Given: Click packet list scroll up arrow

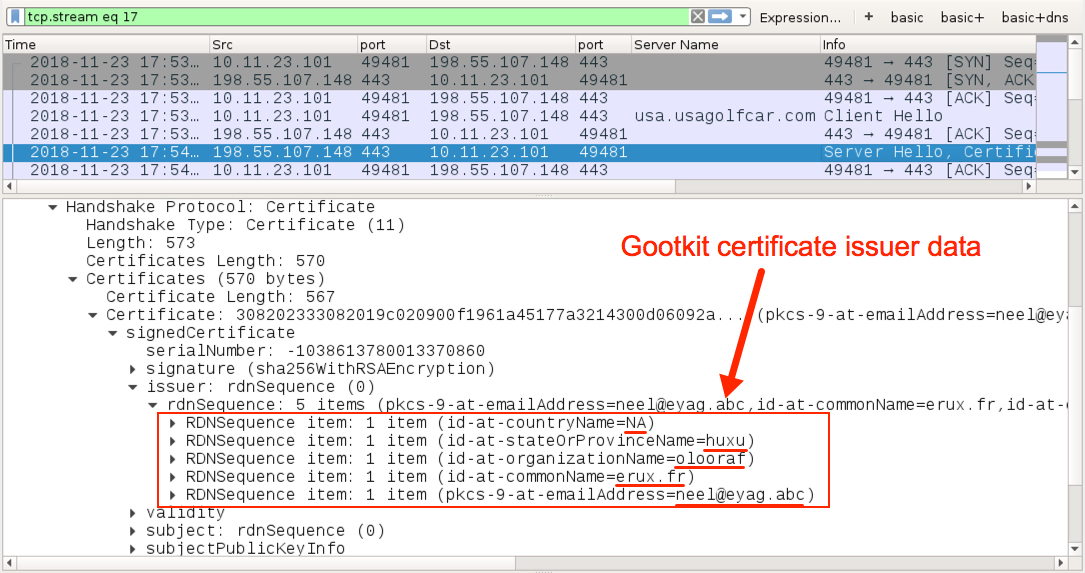Looking at the screenshot, I should coord(1075,42).
